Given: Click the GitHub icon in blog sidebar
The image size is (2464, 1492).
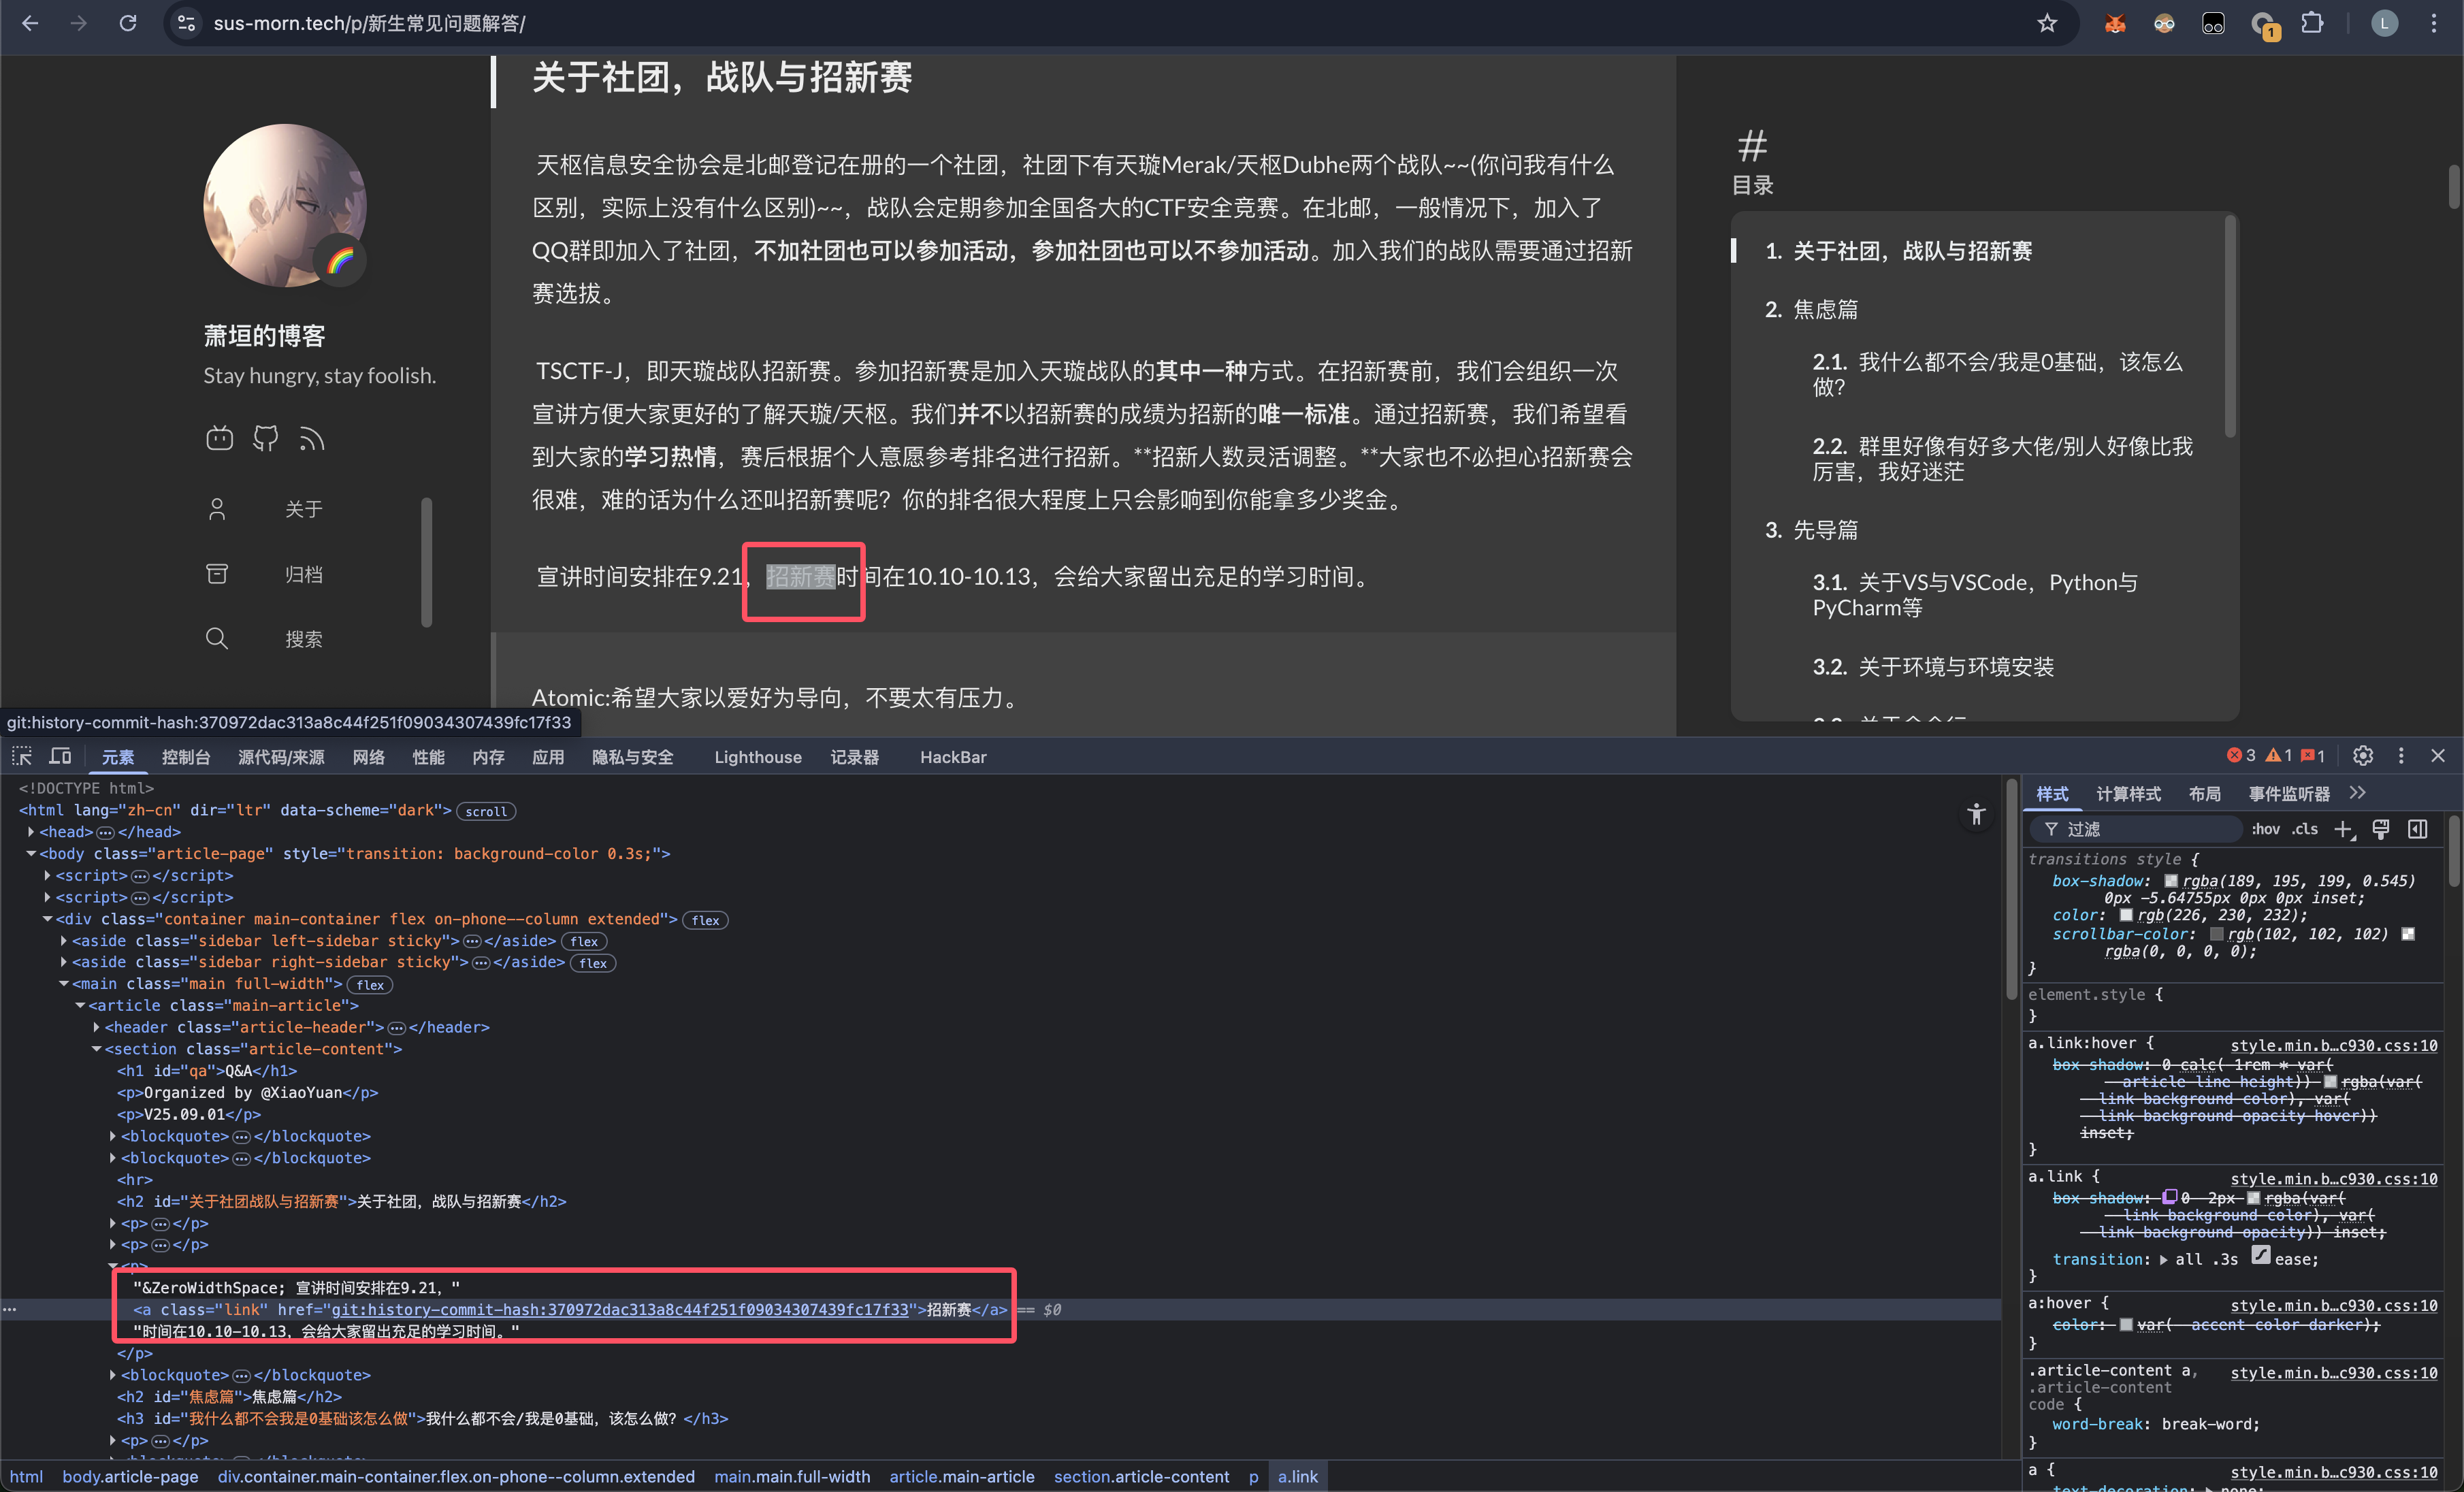Looking at the screenshot, I should coord(265,438).
